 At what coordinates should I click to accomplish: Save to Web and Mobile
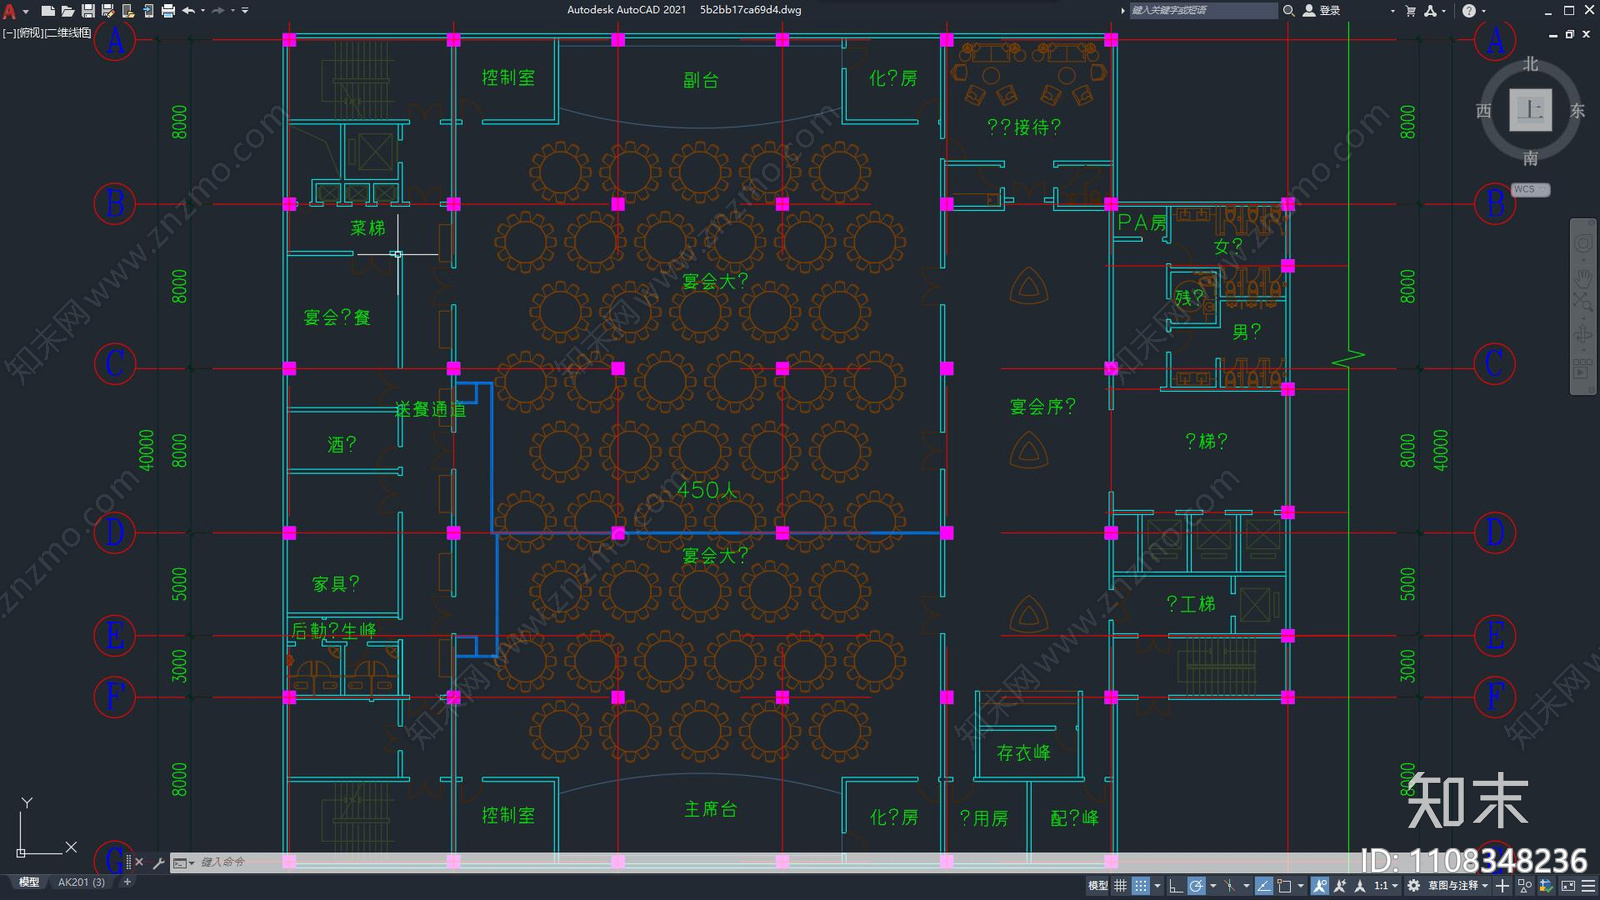pos(148,11)
